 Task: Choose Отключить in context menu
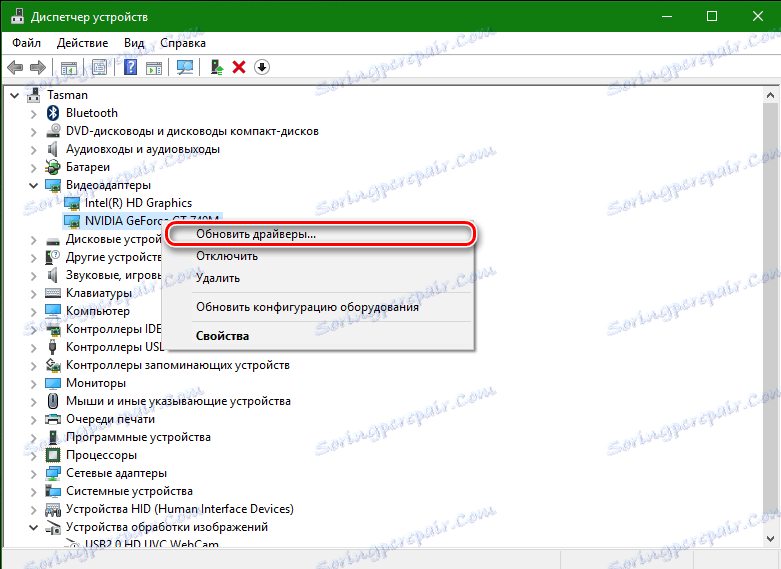click(318, 256)
